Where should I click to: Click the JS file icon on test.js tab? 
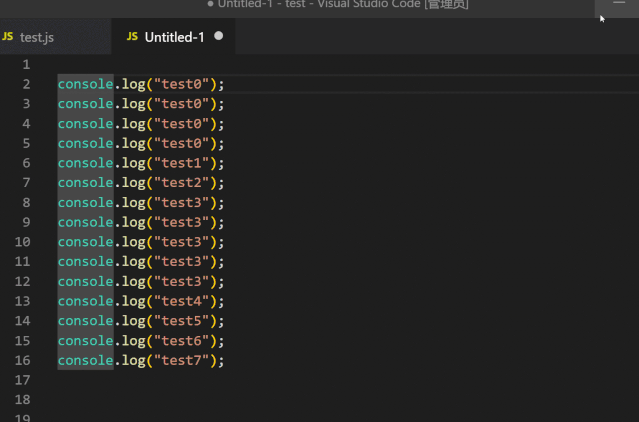pos(7,37)
